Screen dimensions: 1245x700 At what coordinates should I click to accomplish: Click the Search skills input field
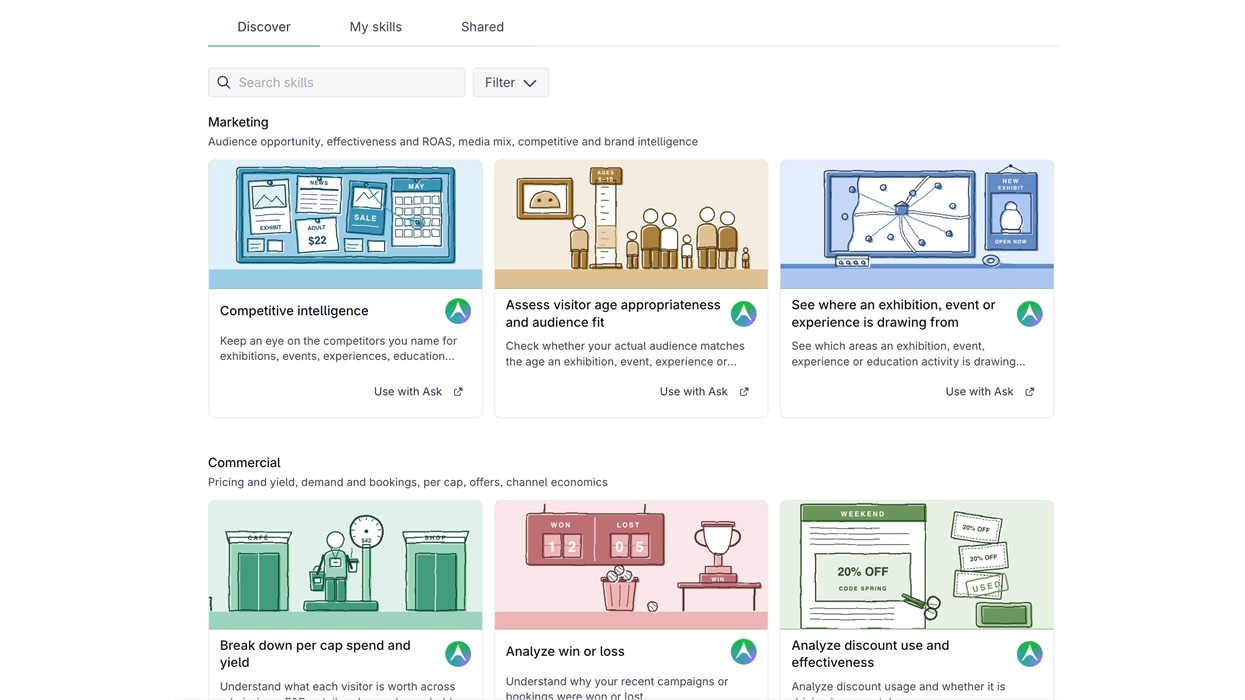tap(337, 82)
